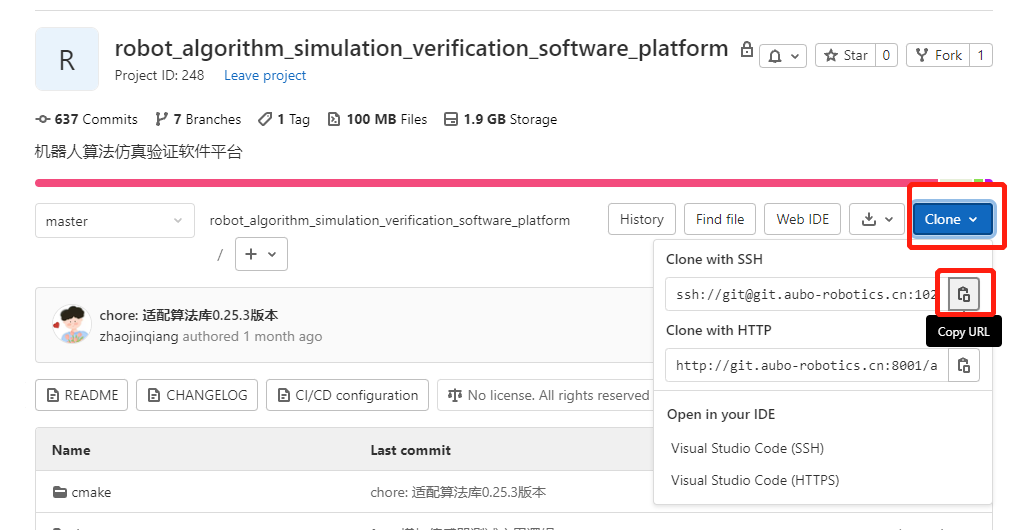Click the Project ID: 248 text
The height and width of the screenshot is (530, 1034).
click(x=160, y=75)
